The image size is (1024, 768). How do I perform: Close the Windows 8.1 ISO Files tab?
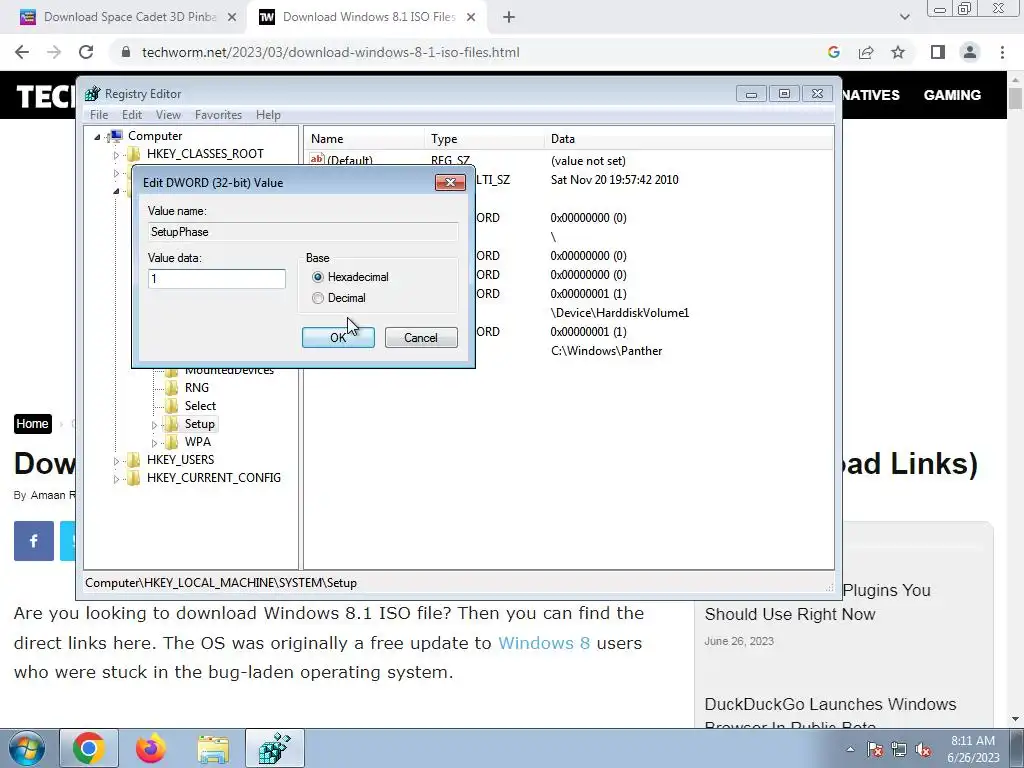coord(471,18)
